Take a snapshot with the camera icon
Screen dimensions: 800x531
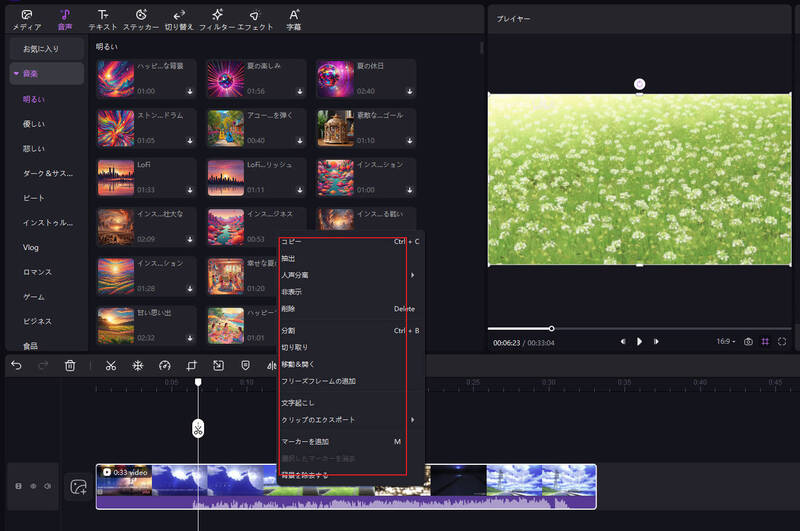click(748, 342)
